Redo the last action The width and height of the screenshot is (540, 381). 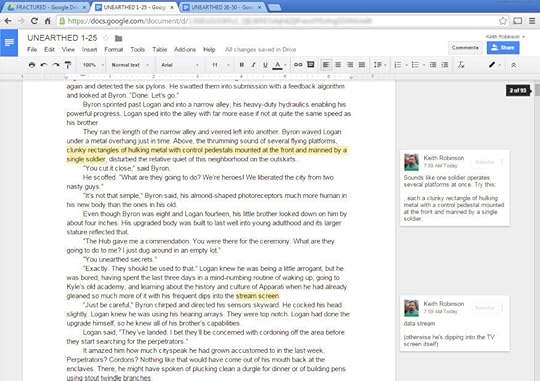point(56,65)
